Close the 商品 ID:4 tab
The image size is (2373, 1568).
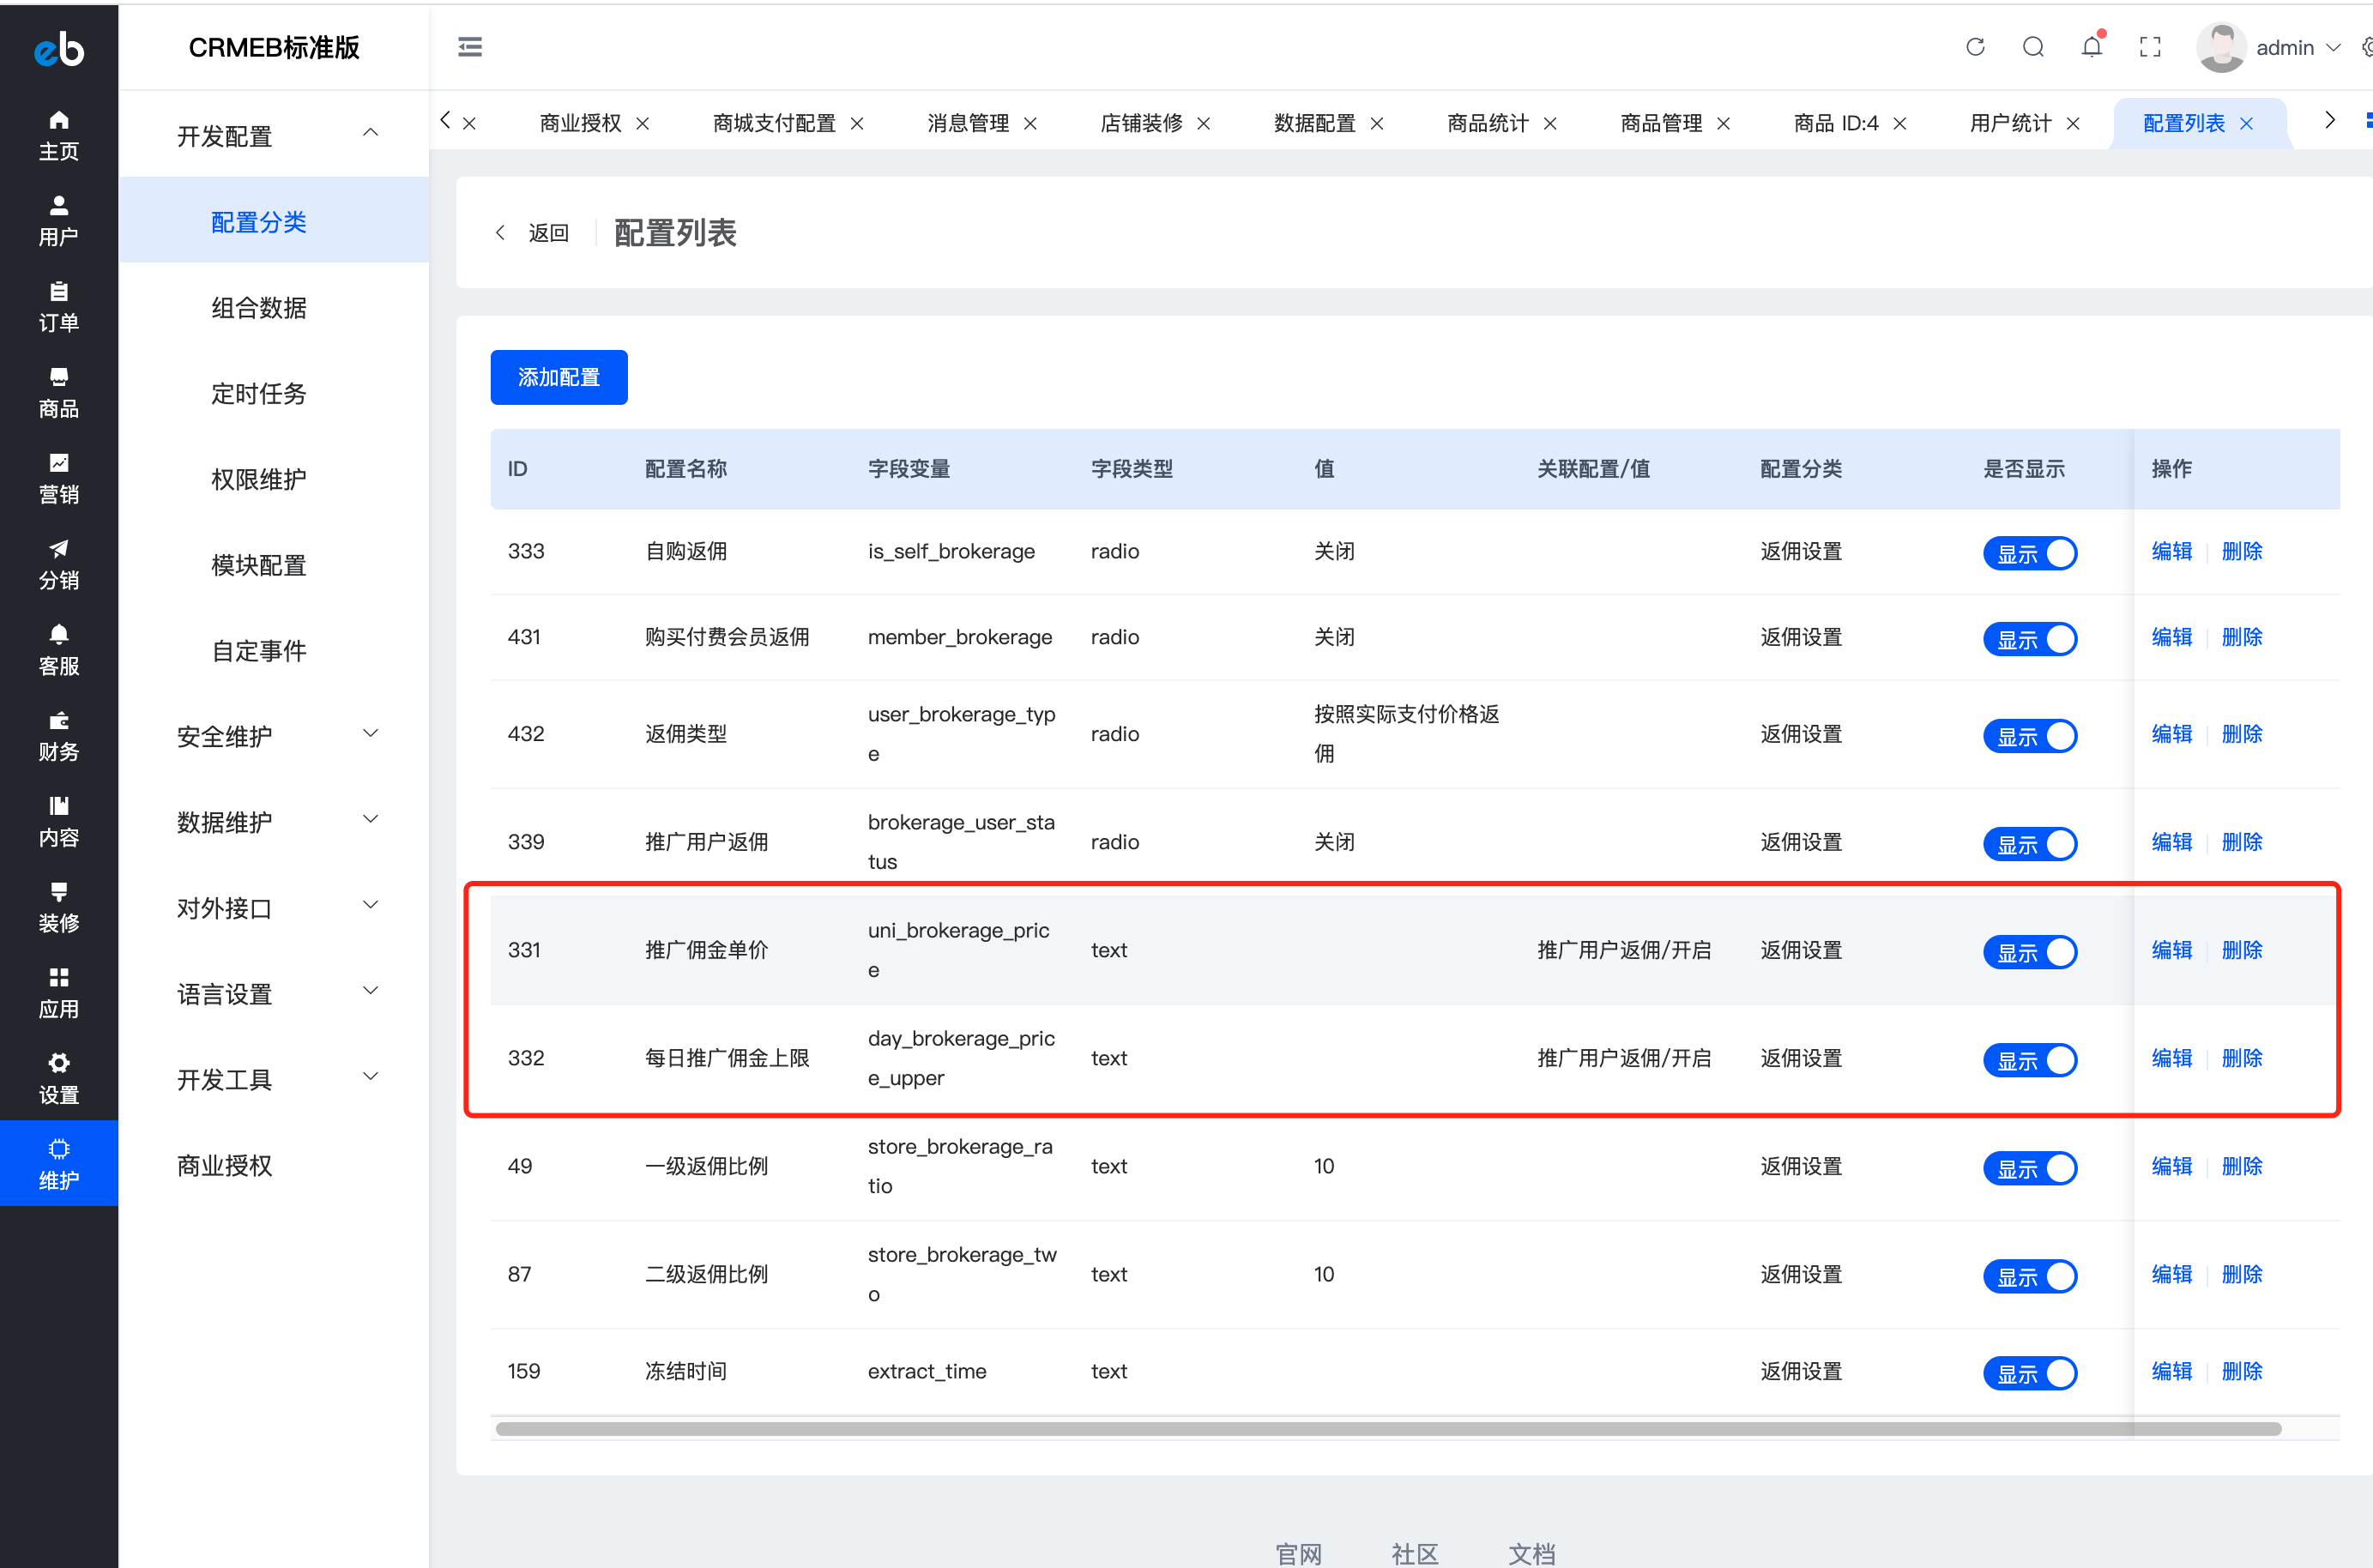(1900, 123)
